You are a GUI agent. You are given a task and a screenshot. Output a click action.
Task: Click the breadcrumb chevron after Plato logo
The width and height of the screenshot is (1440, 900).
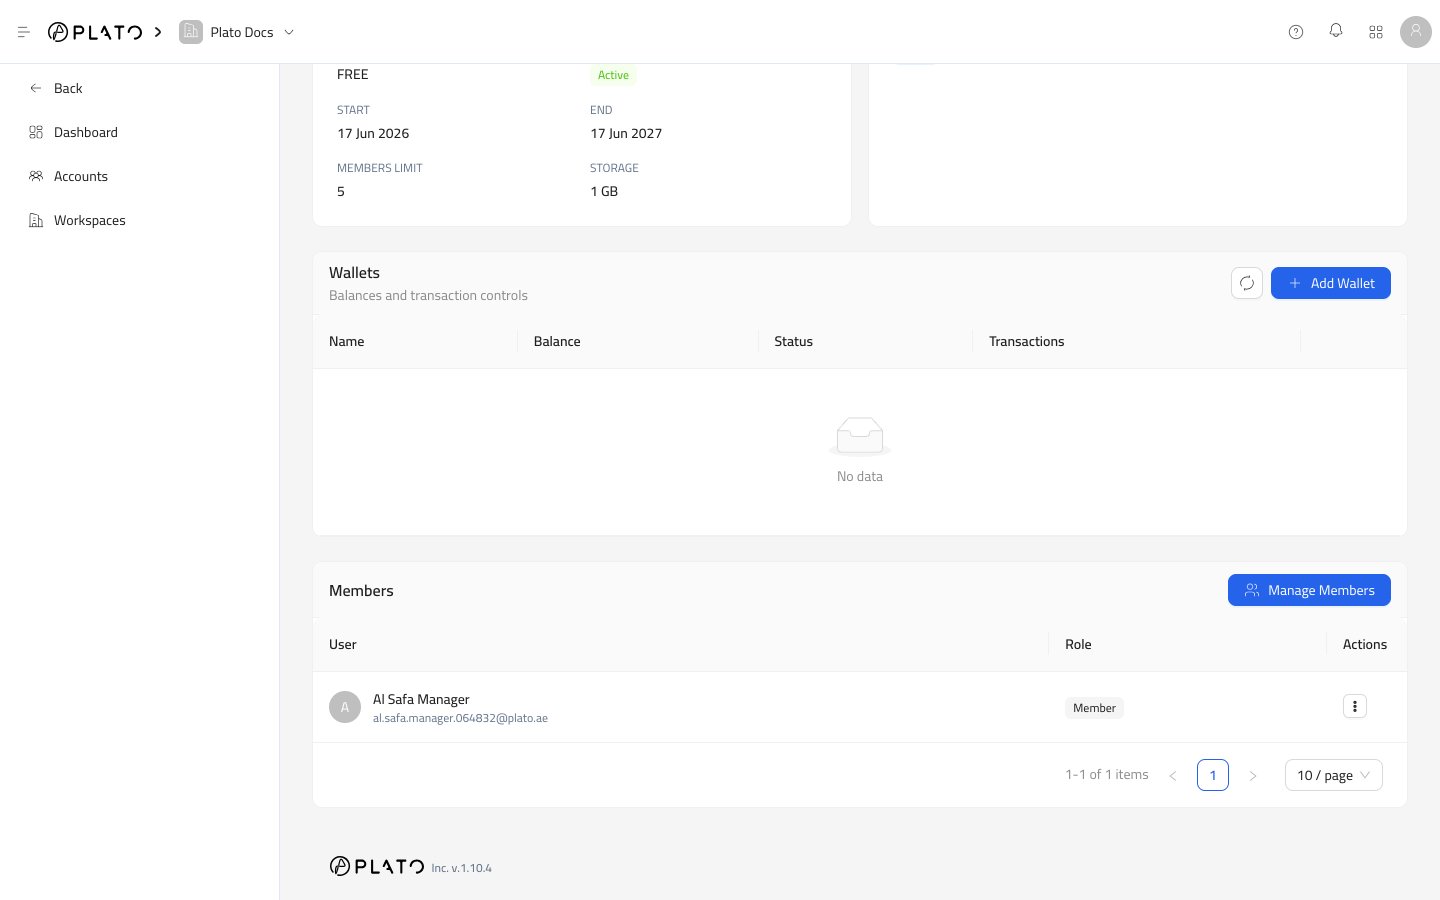pyautogui.click(x=158, y=32)
